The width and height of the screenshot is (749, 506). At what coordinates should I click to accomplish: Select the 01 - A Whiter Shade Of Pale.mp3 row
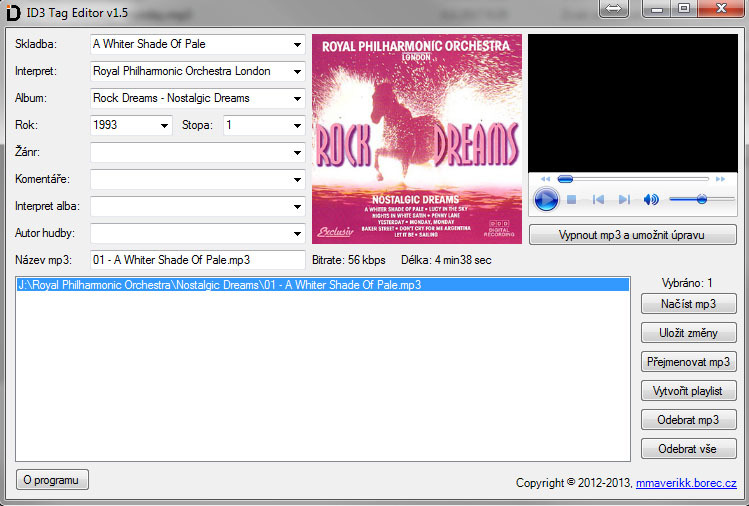point(322,285)
